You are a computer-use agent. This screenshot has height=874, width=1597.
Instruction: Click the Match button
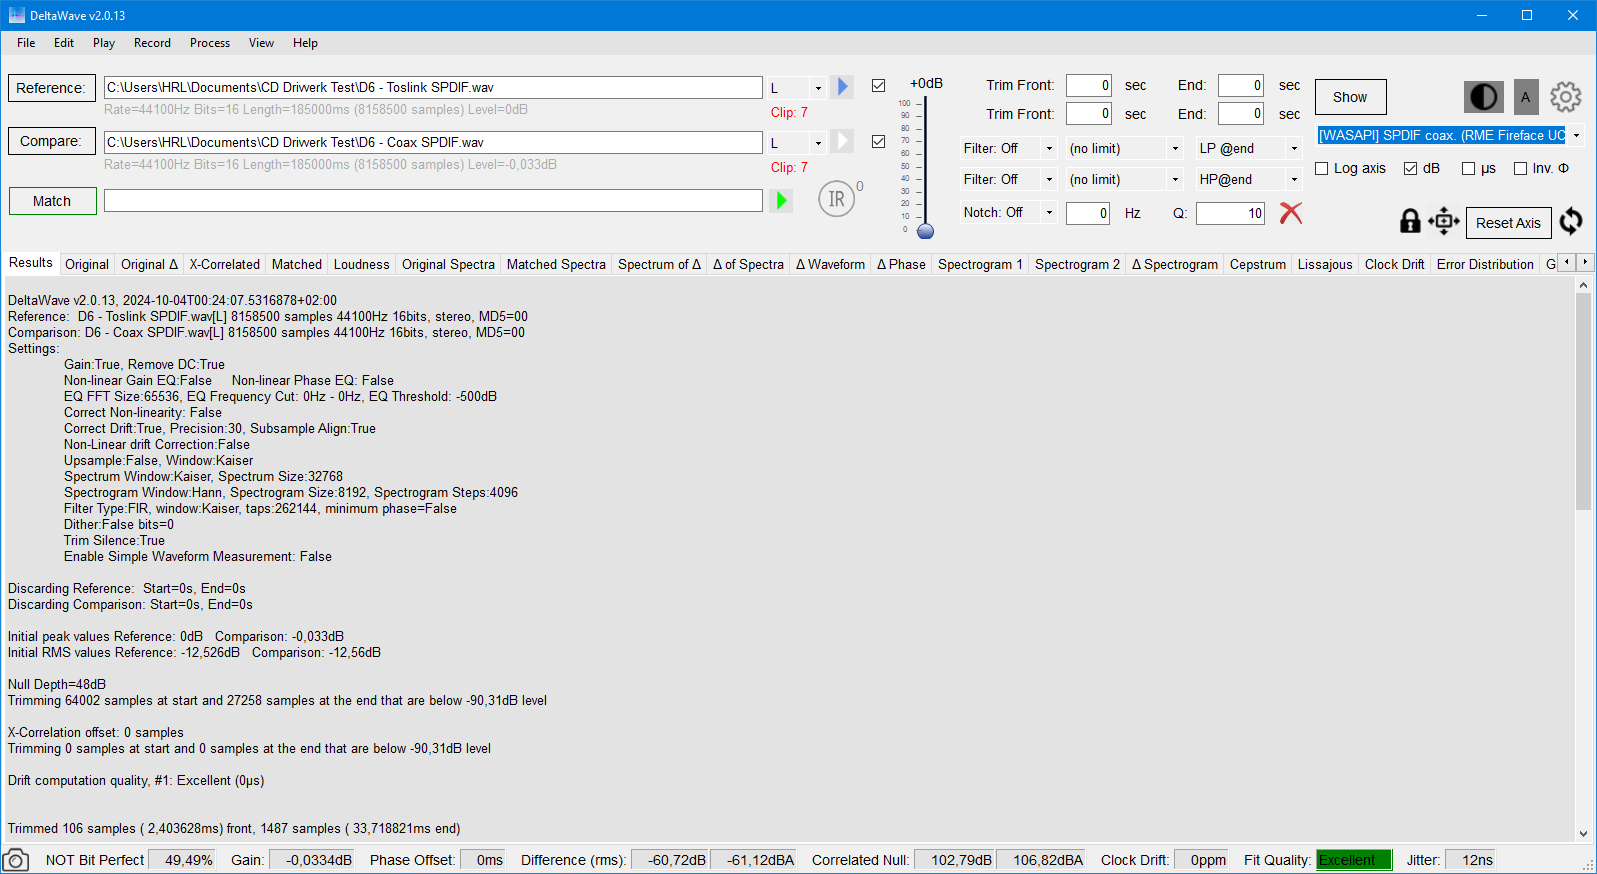coord(52,201)
